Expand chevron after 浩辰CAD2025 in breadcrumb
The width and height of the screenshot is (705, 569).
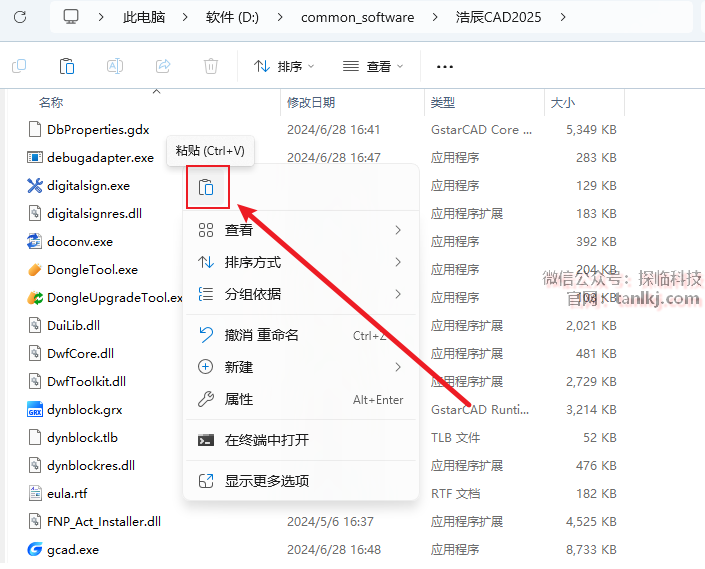pos(563,17)
